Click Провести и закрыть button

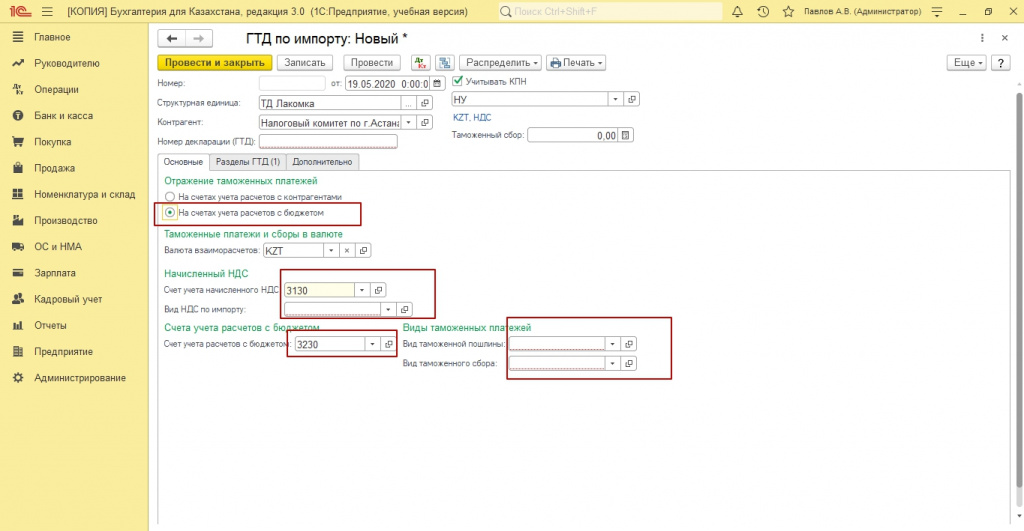pyautogui.click(x=214, y=63)
